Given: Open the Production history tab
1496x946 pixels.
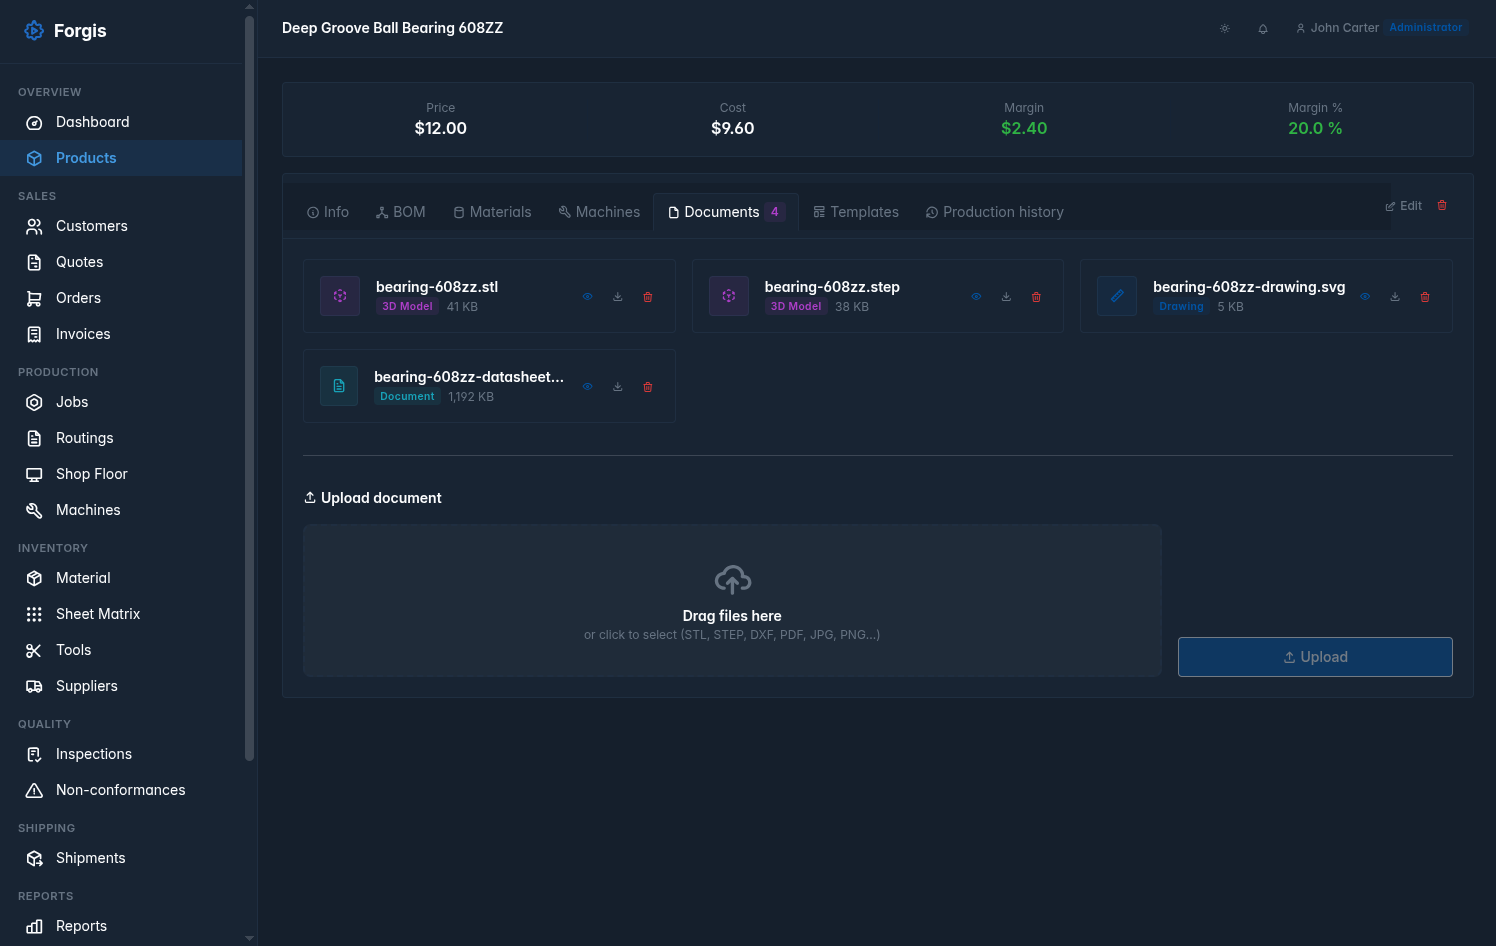Looking at the screenshot, I should click(x=995, y=212).
